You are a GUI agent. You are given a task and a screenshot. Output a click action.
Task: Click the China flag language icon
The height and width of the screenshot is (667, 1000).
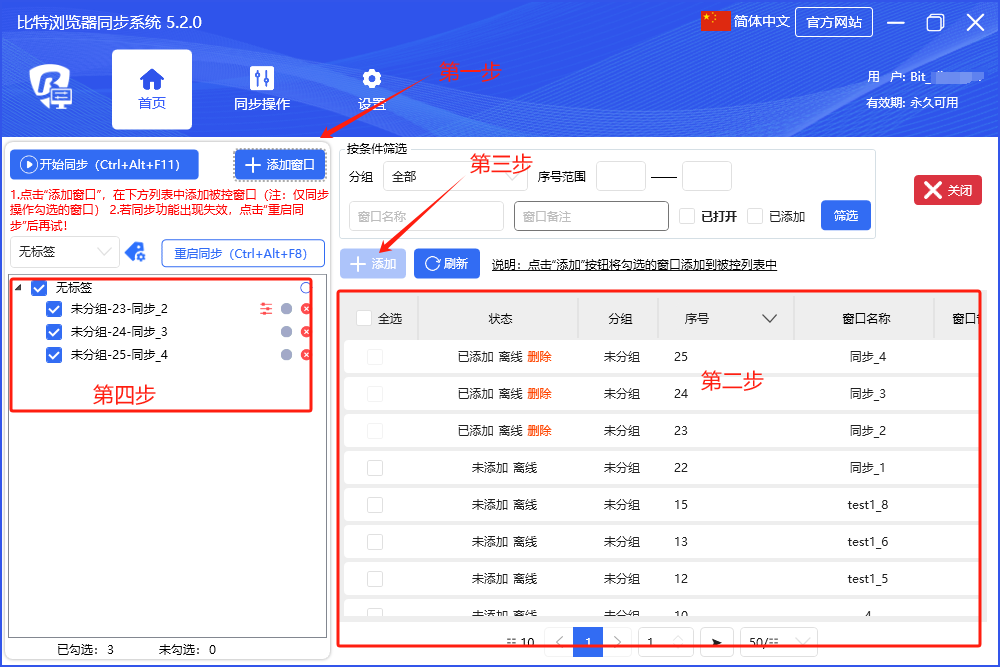pos(716,21)
